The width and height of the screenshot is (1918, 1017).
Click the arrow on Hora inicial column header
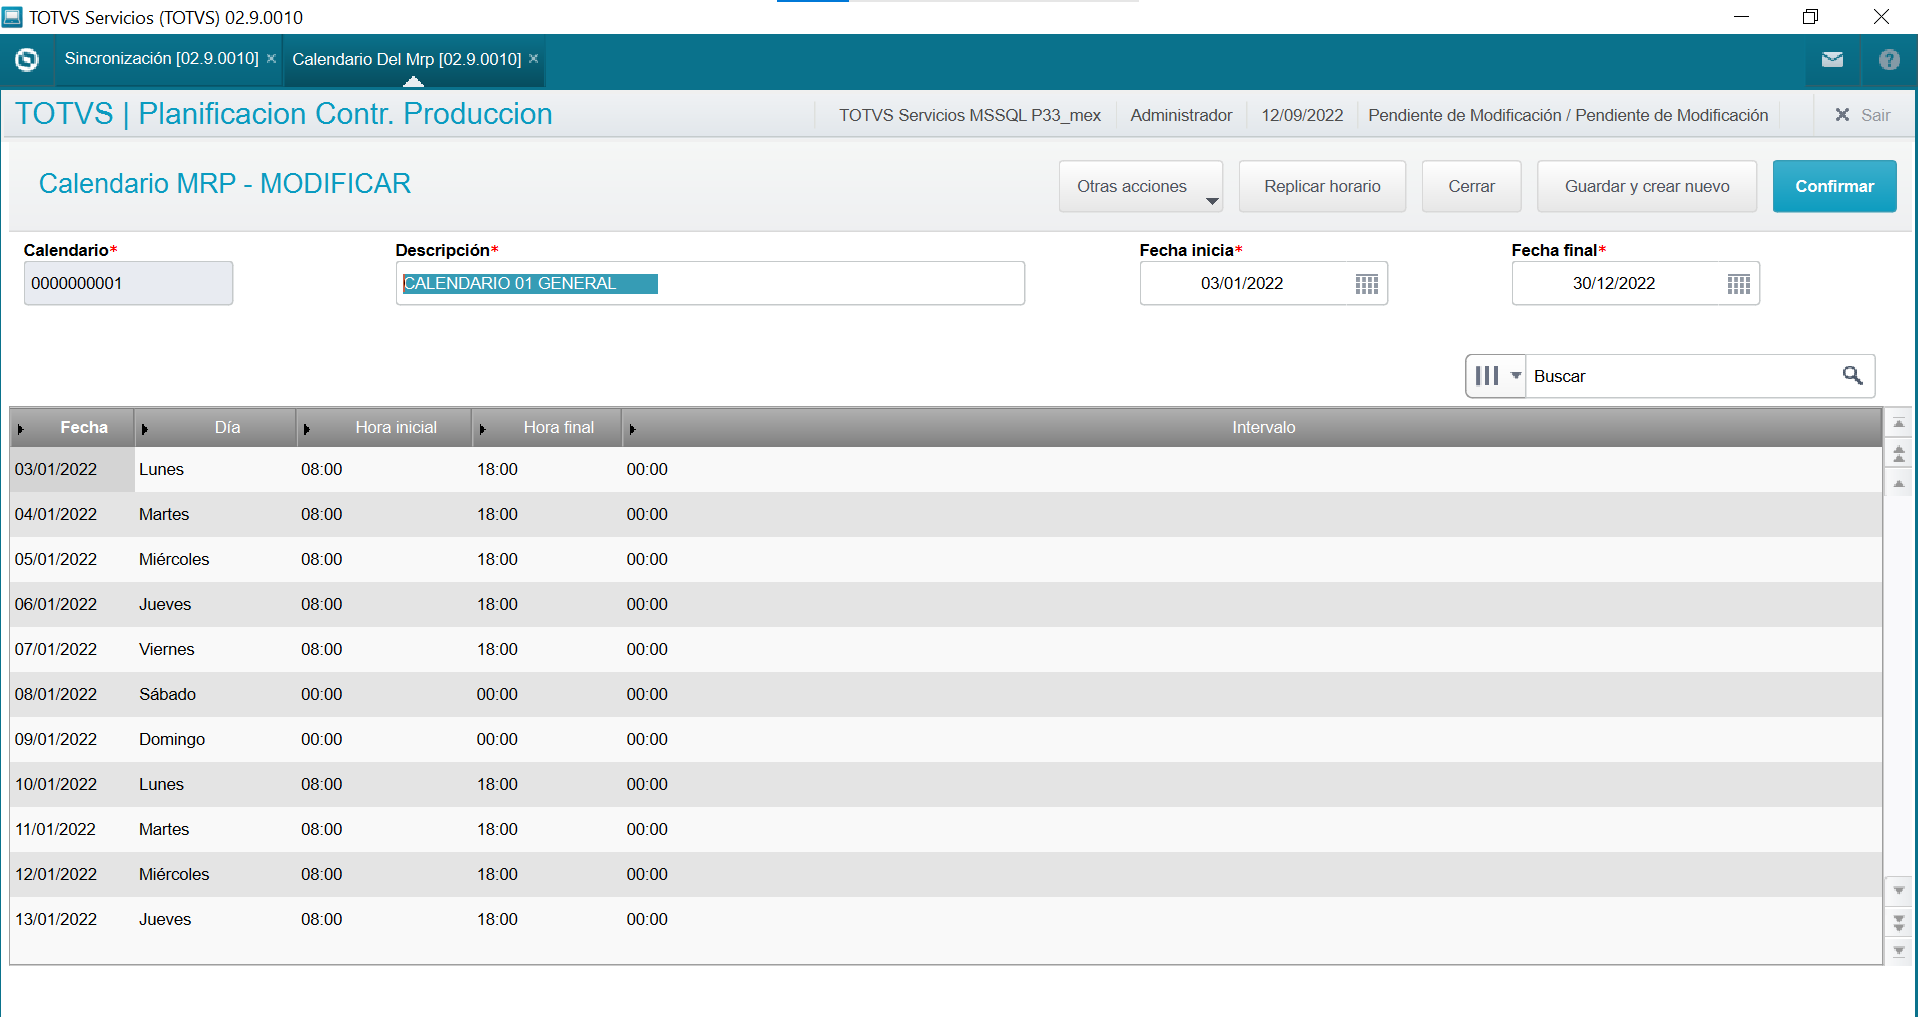[307, 429]
